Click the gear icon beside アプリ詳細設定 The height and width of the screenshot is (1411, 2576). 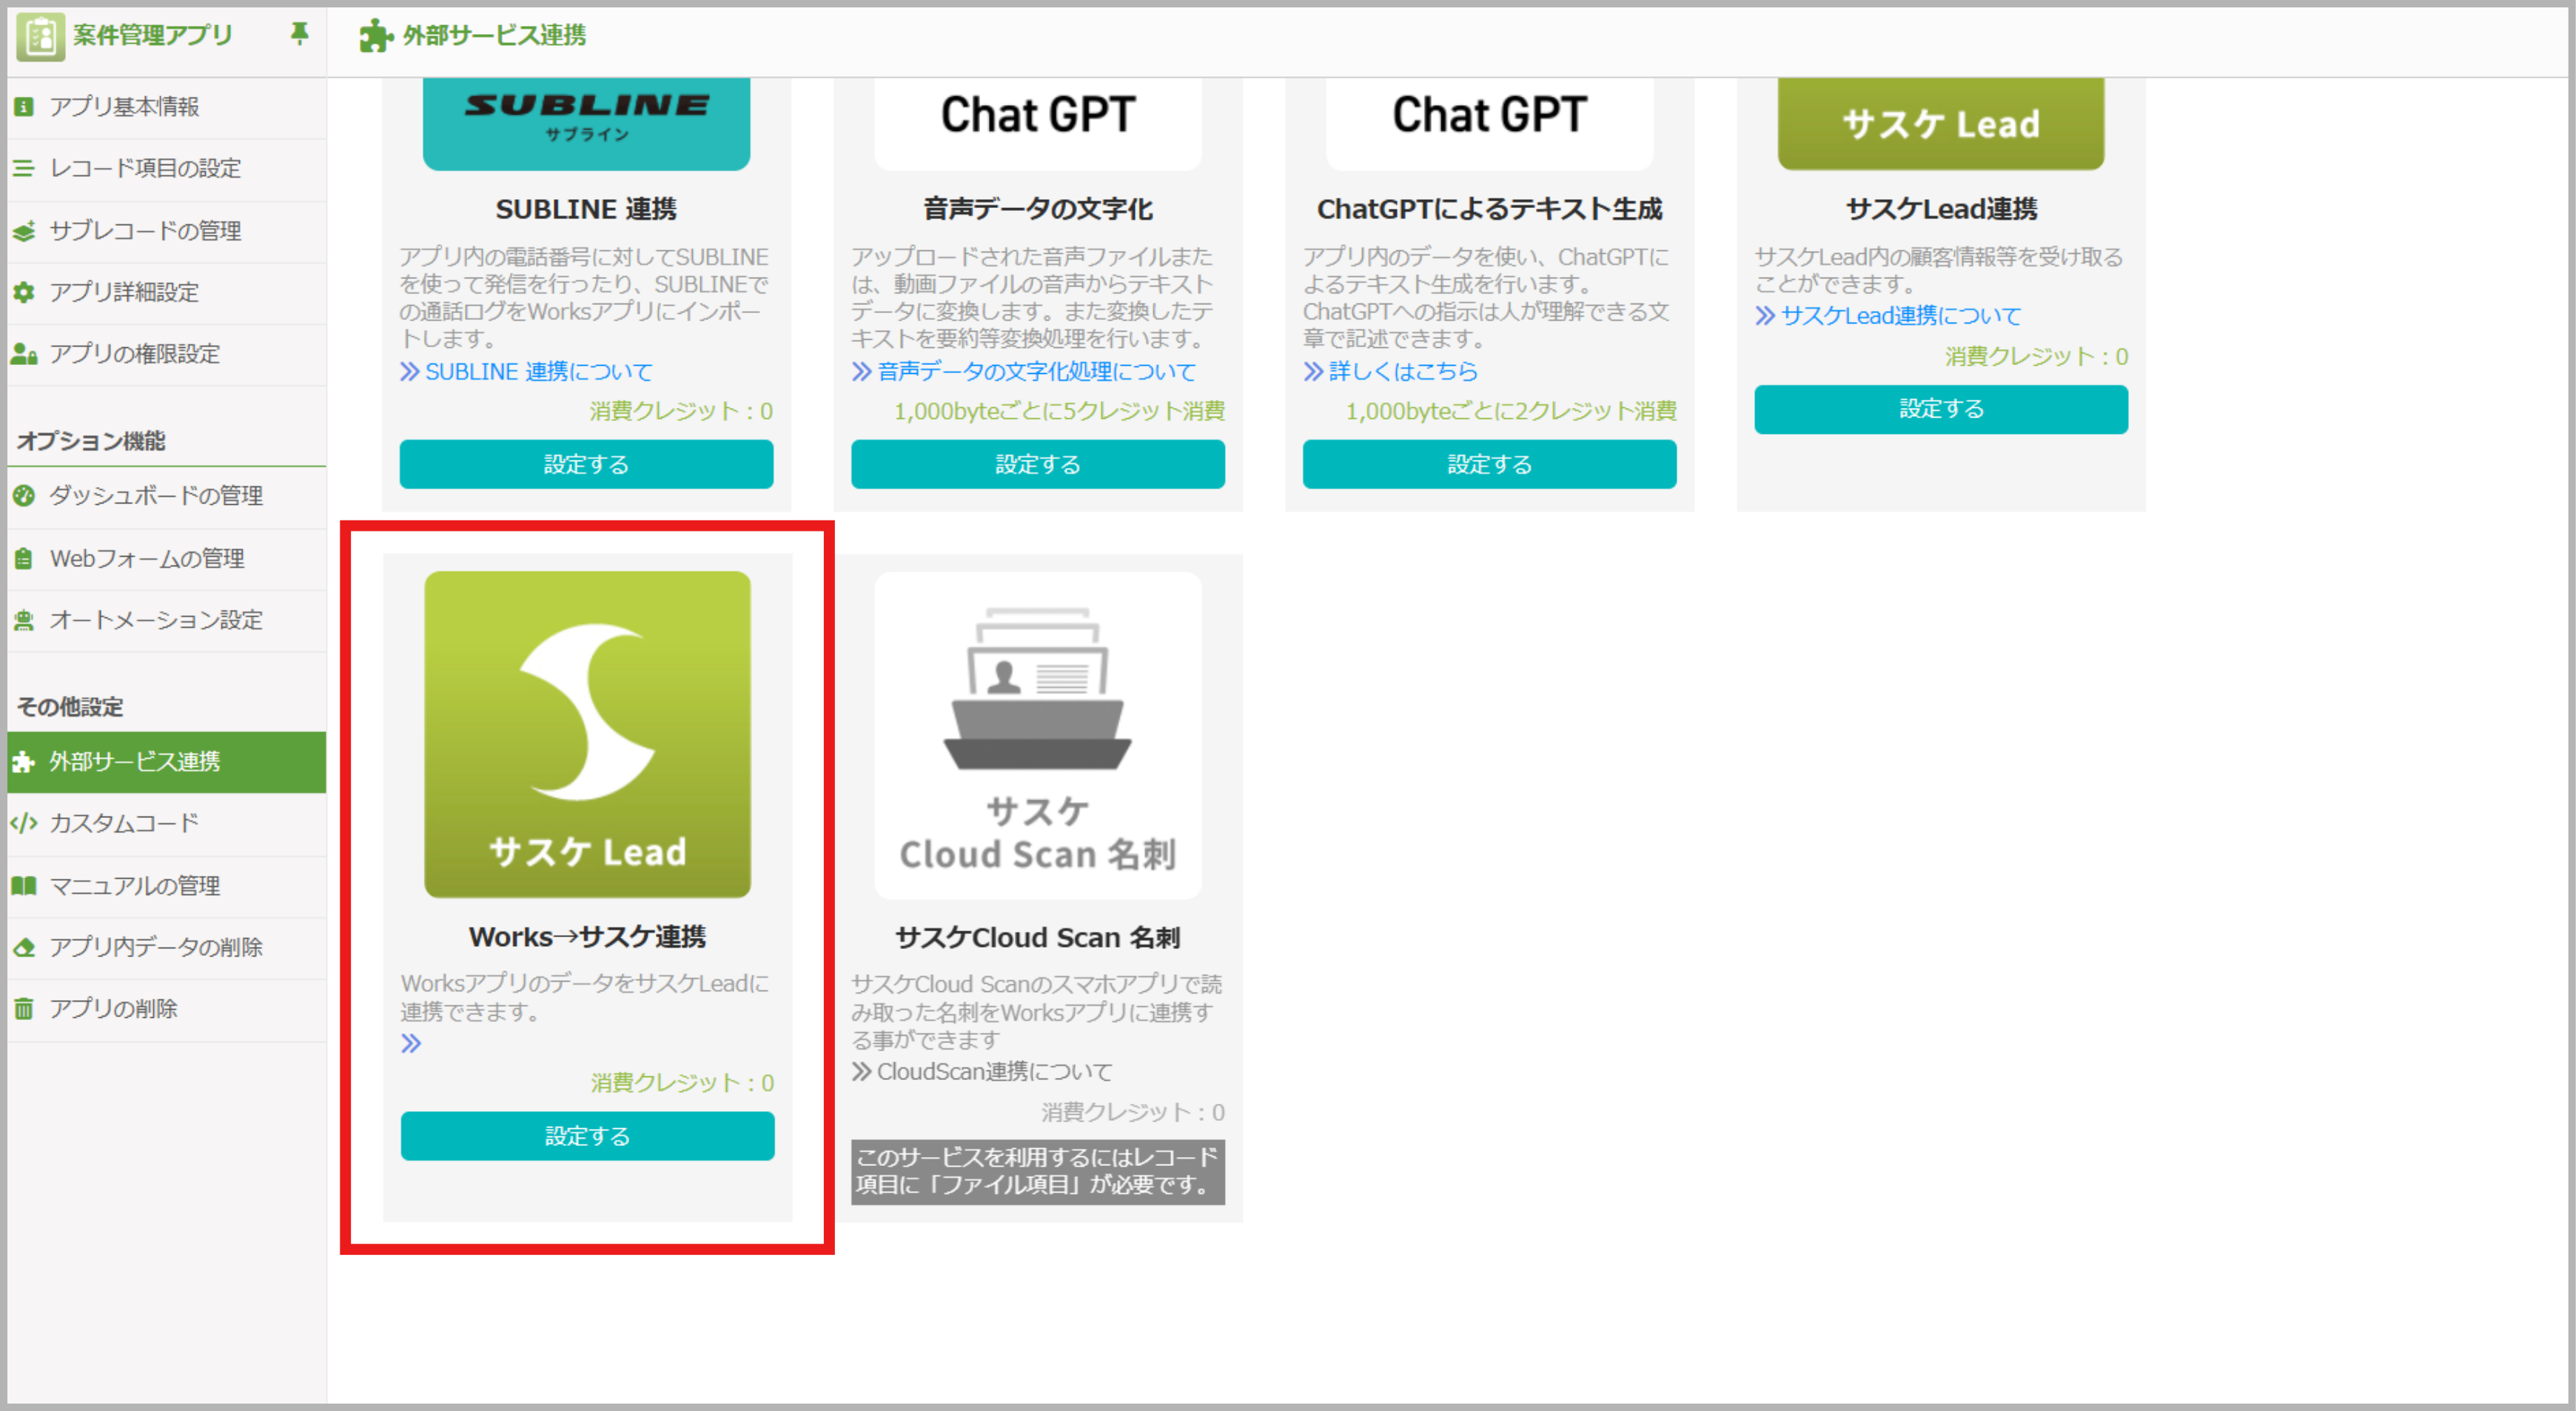pos(24,292)
